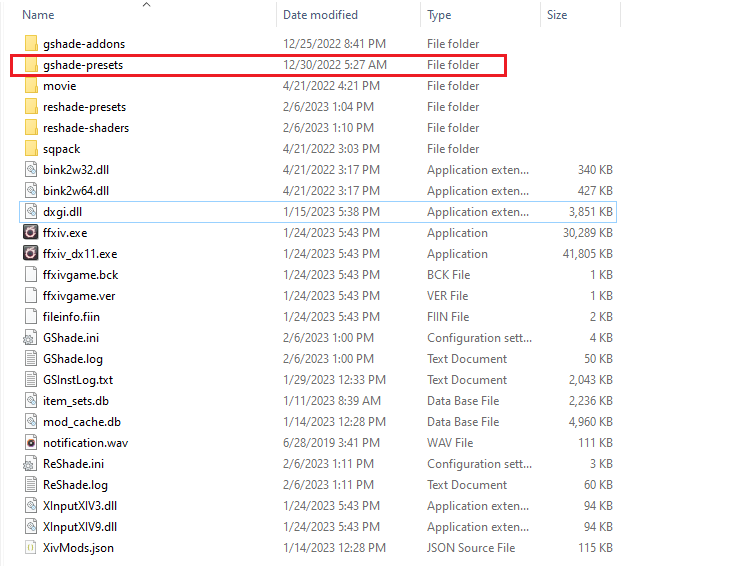
Task: Click the 30,289 KB size value
Action: pos(588,233)
